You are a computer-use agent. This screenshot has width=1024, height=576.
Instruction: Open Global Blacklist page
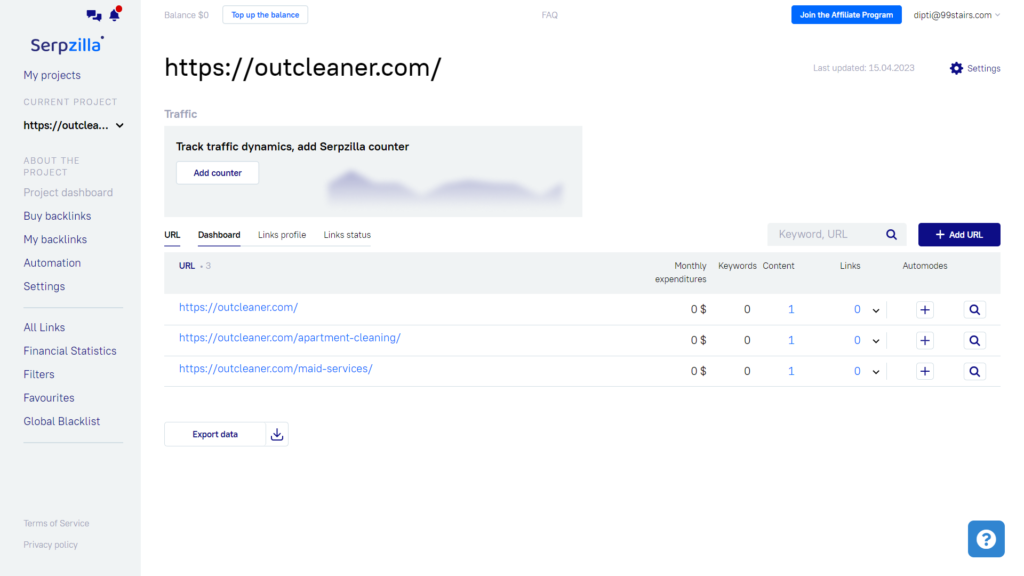62,422
